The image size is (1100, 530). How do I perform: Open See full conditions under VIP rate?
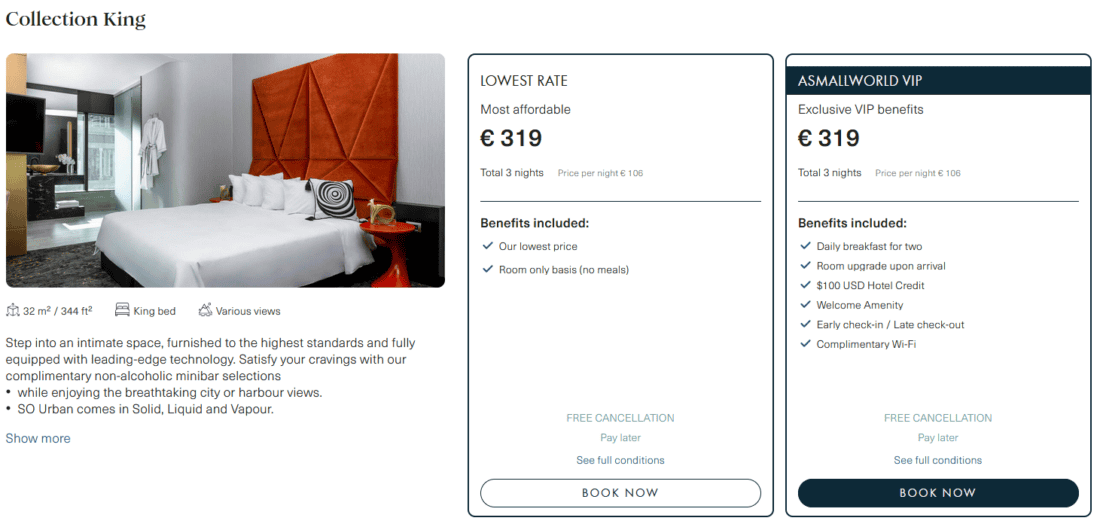pyautogui.click(x=938, y=461)
